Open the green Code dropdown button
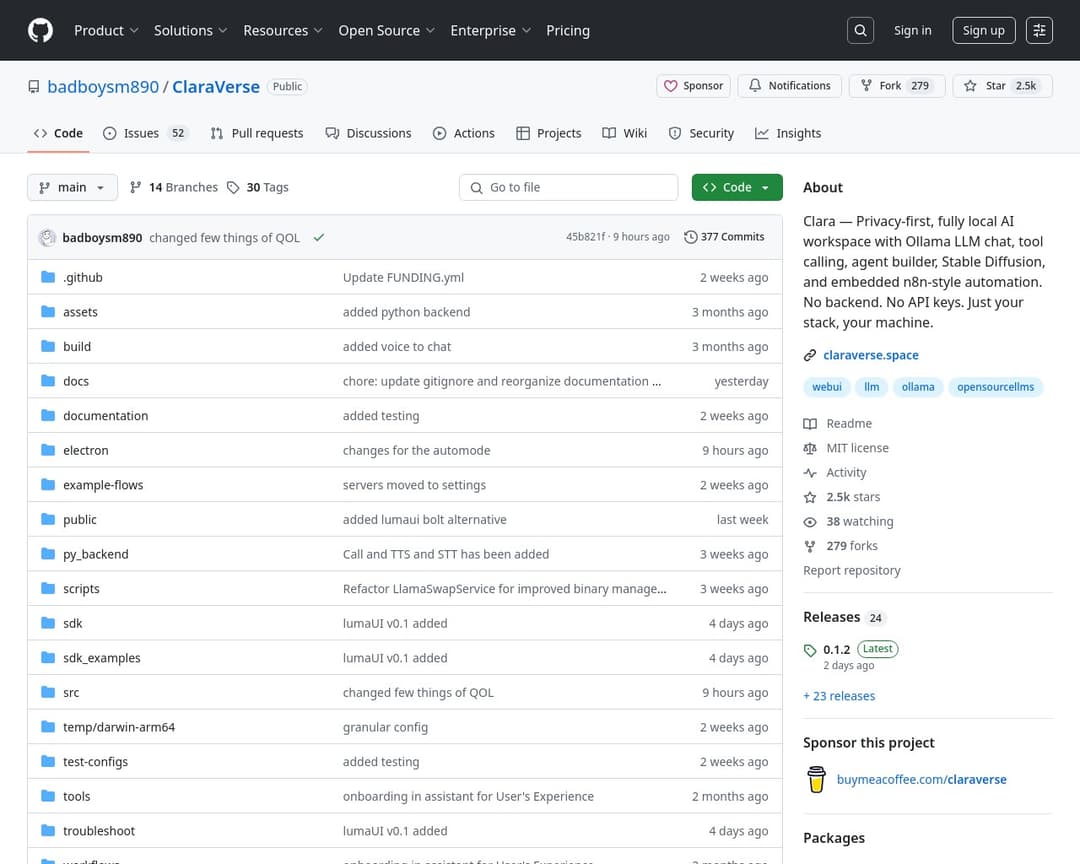1080x864 pixels. pos(737,187)
